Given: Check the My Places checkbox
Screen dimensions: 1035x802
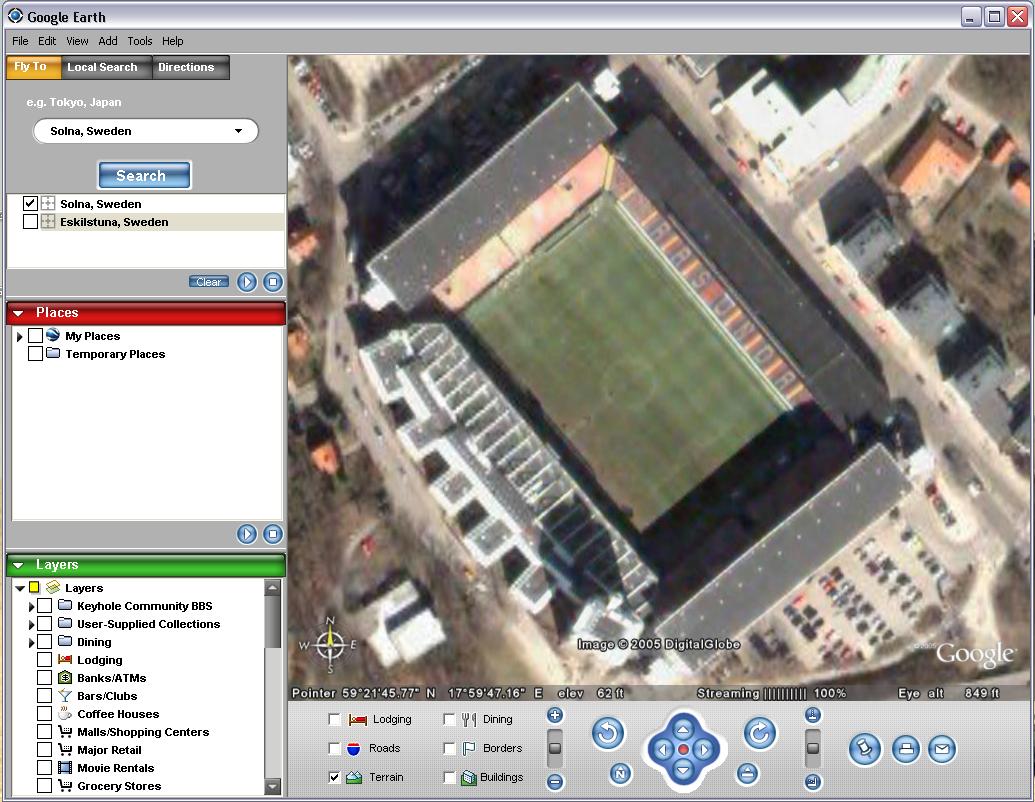Looking at the screenshot, I should pyautogui.click(x=36, y=335).
